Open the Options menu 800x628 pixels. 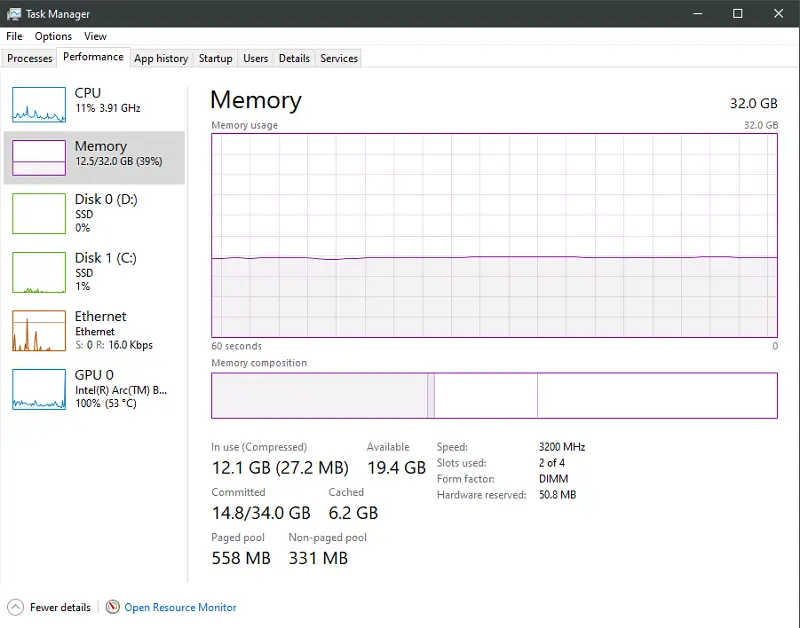[x=53, y=36]
